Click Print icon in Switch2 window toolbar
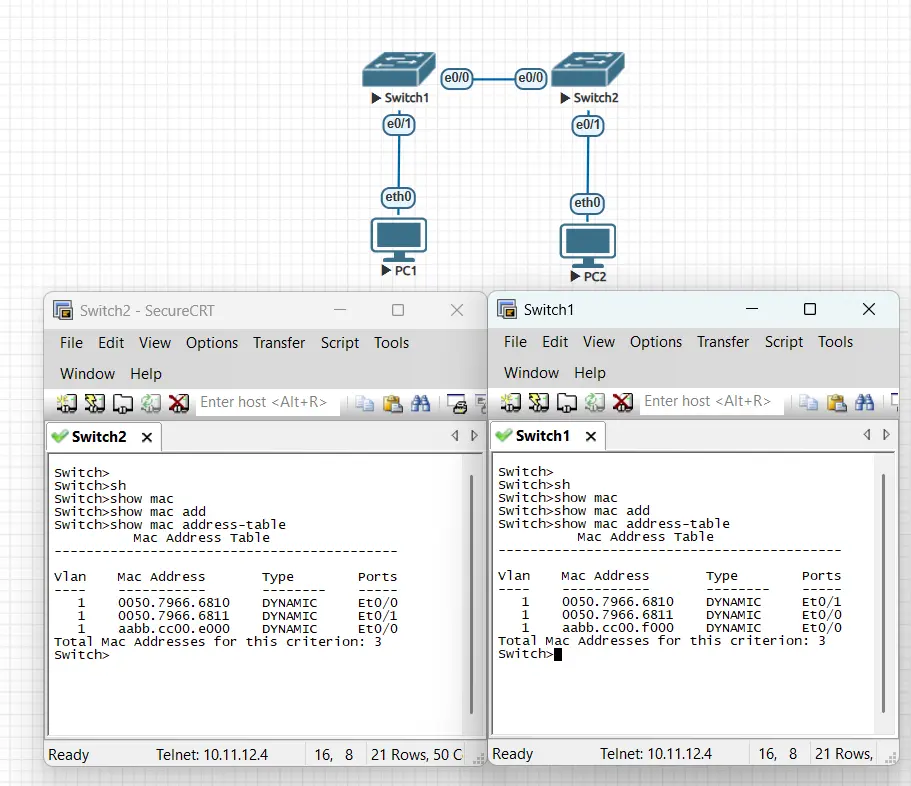The image size is (911, 786). point(457,404)
